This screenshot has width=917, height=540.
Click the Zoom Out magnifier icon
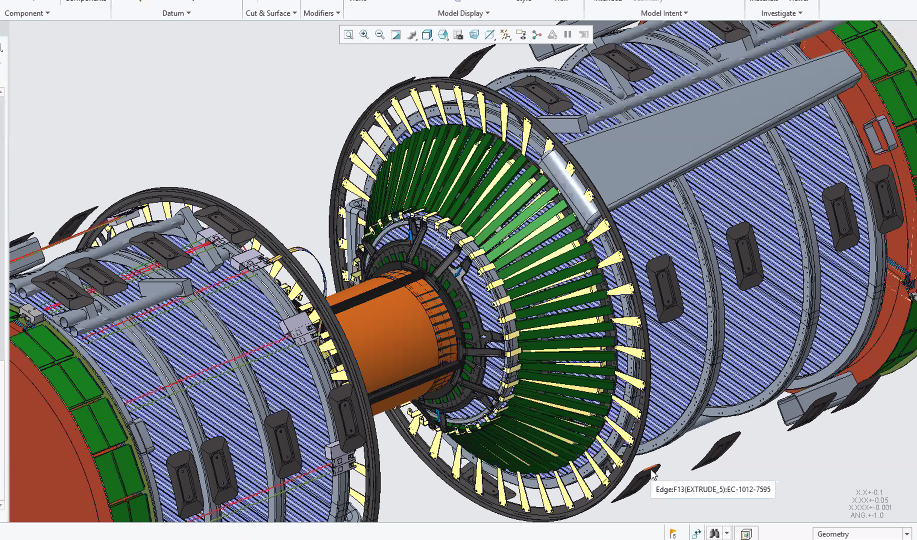tap(380, 35)
